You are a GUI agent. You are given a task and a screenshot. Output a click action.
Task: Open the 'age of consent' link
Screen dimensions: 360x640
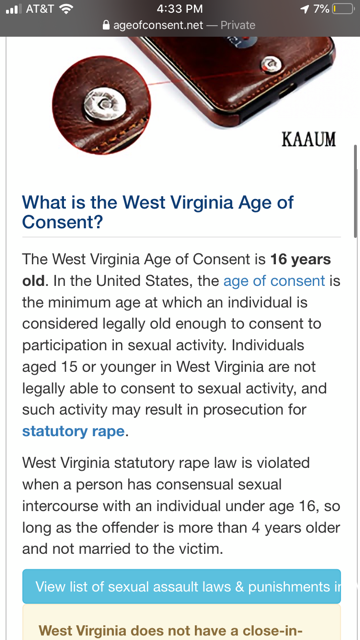pos(274,281)
